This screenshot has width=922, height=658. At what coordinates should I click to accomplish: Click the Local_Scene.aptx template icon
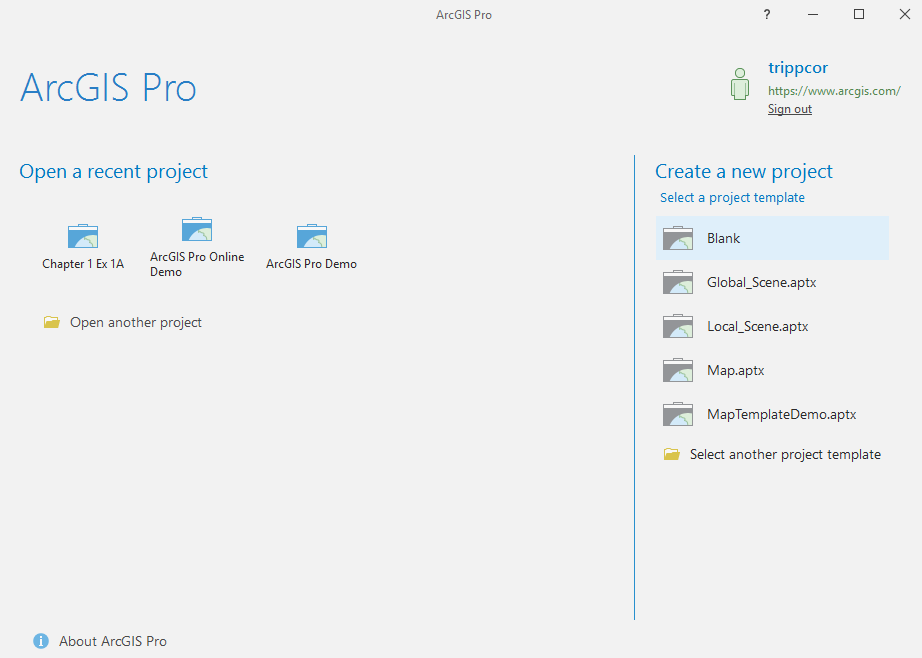pyautogui.click(x=678, y=326)
